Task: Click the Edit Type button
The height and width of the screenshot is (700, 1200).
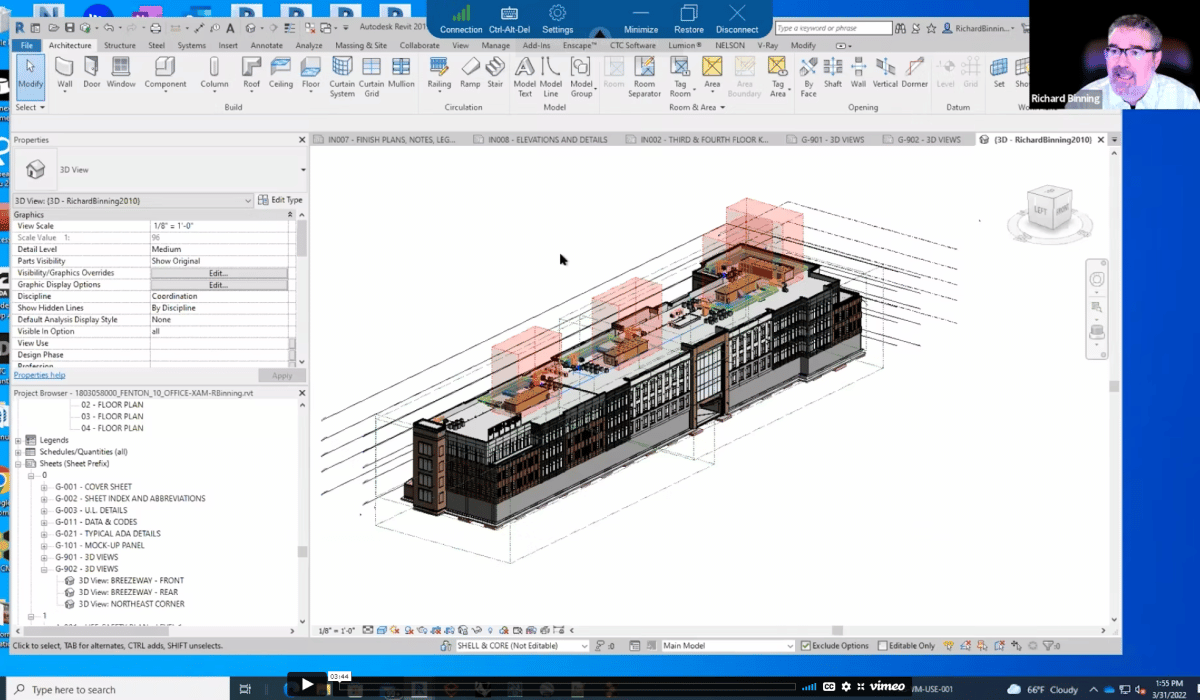Action: click(280, 200)
